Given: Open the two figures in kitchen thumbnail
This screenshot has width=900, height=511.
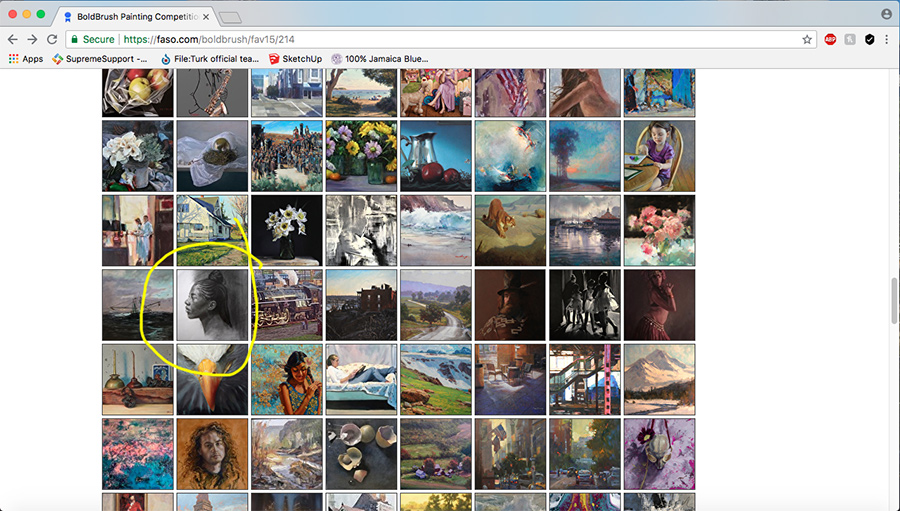Looking at the screenshot, I should pos(138,230).
